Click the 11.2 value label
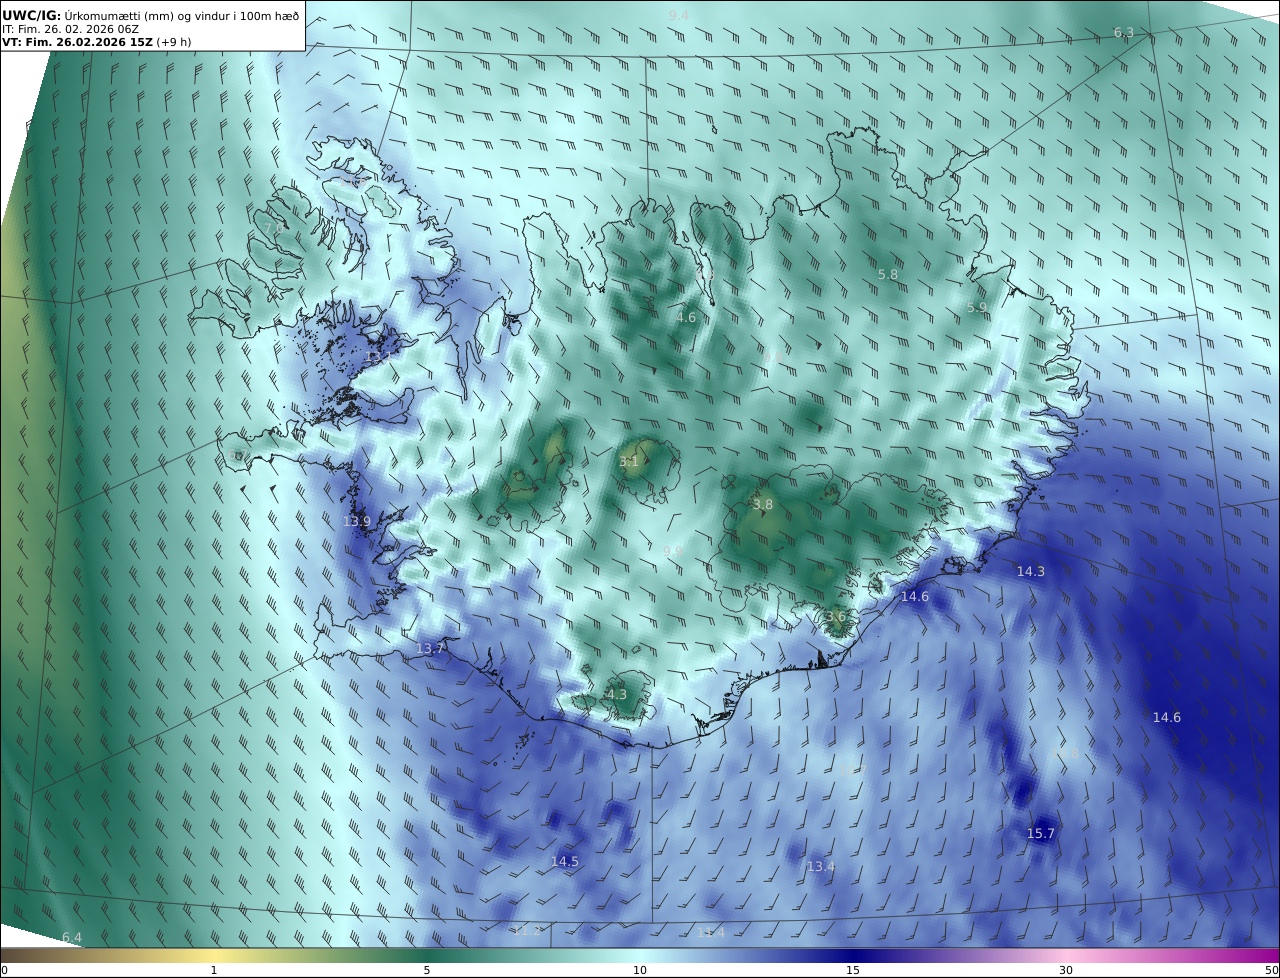Viewport: 1280px width, 978px height. pos(528,931)
